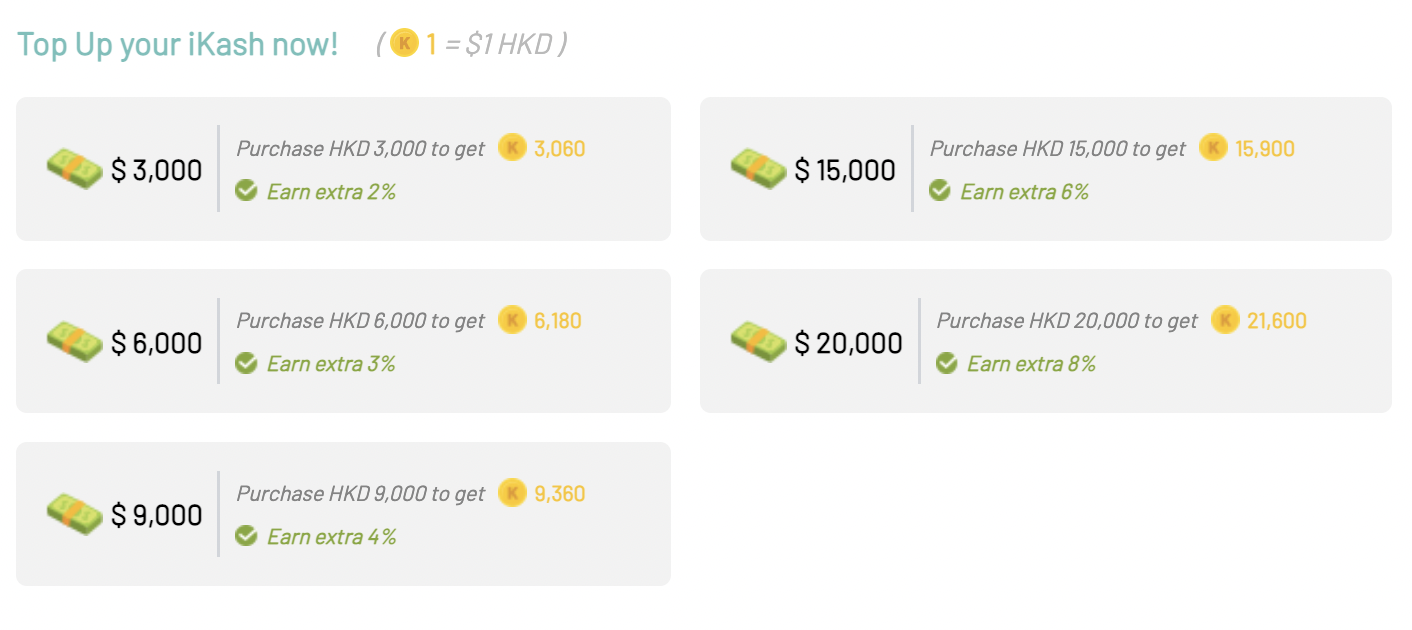
Task: Click the gold coin icon next to 6,180
Action: tap(512, 320)
